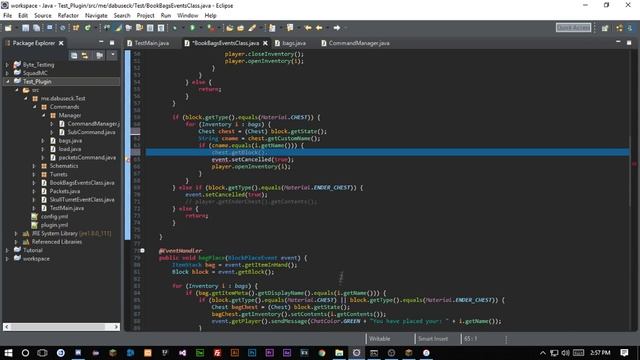Click the New Java Package icon
Screen dimensions: 640x360
tap(76, 28)
